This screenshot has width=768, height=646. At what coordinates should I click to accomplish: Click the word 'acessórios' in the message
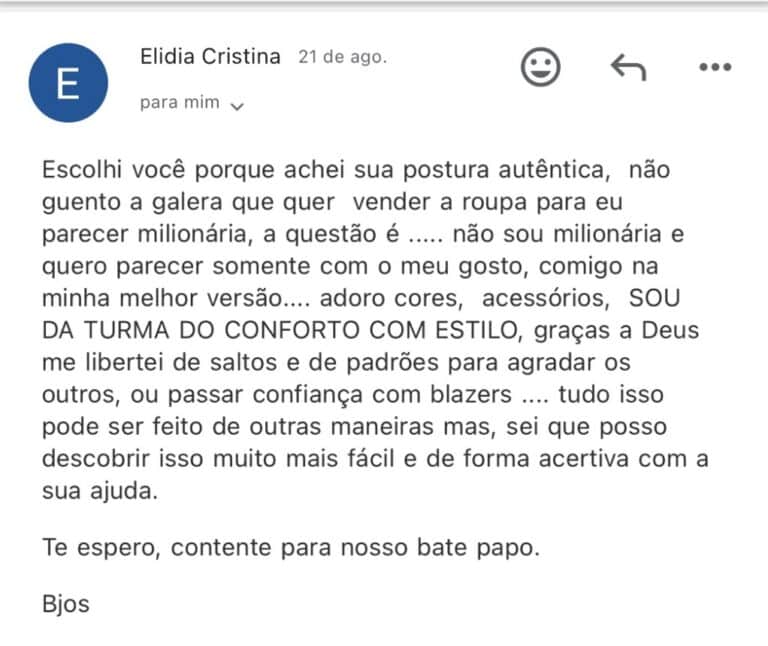(546, 298)
